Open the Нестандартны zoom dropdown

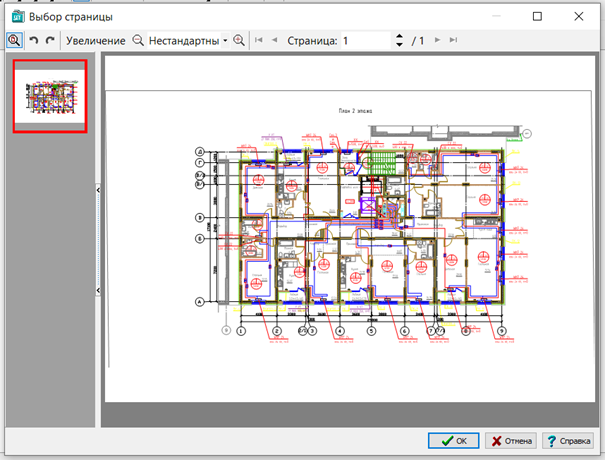pyautogui.click(x=225, y=41)
